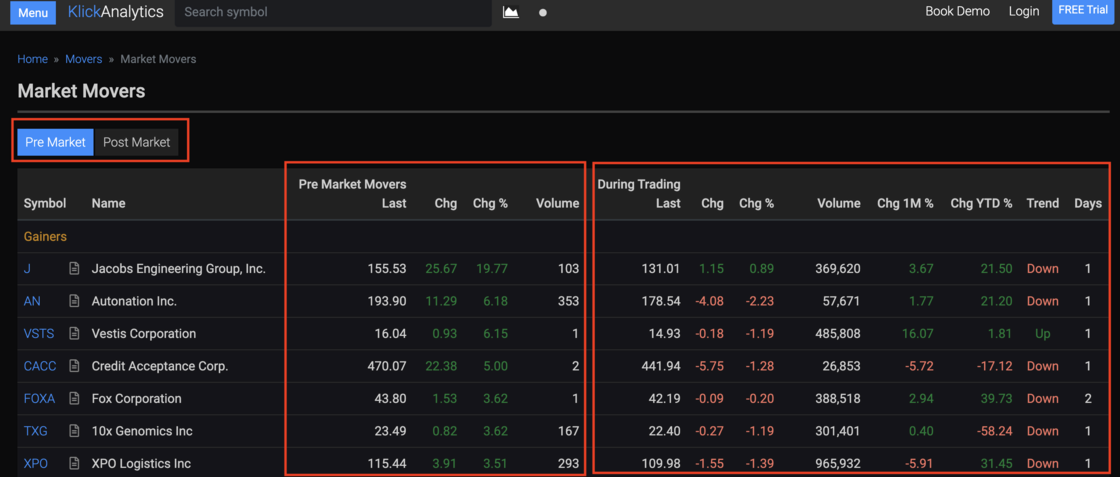The height and width of the screenshot is (477, 1120).
Task: Select XPO Logistics Inc name
Action: (141, 463)
